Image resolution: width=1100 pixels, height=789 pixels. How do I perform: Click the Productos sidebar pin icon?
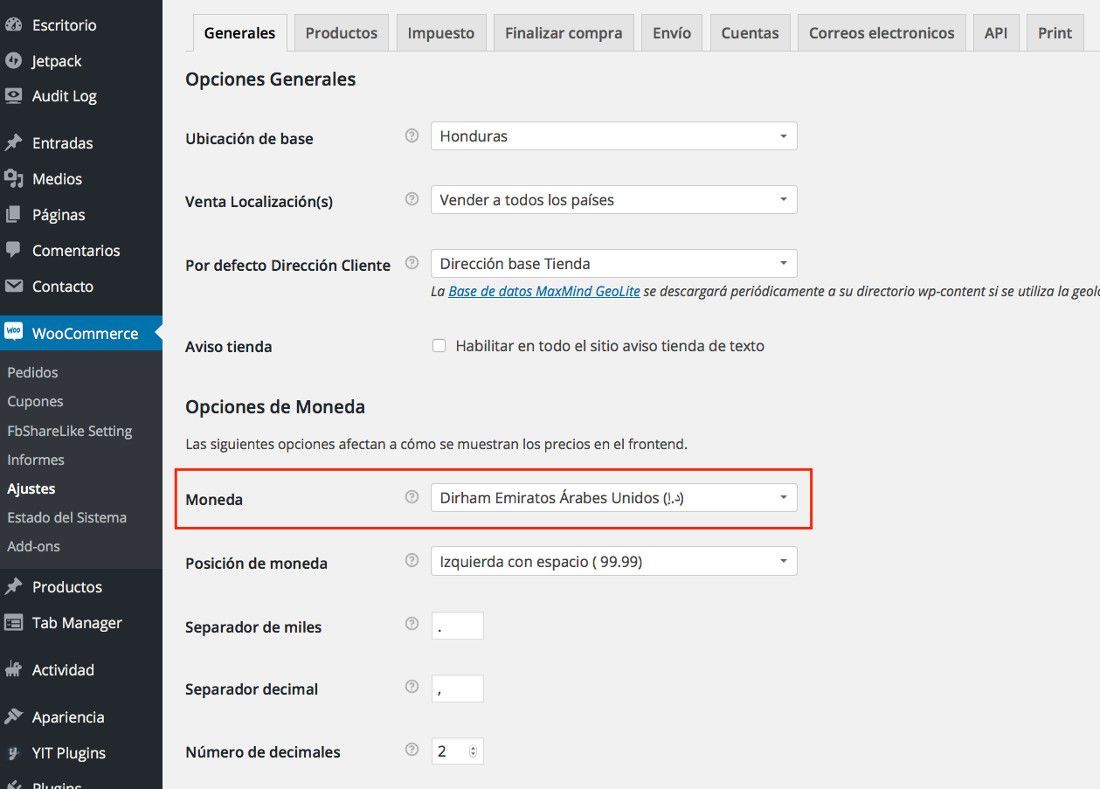click(x=13, y=587)
